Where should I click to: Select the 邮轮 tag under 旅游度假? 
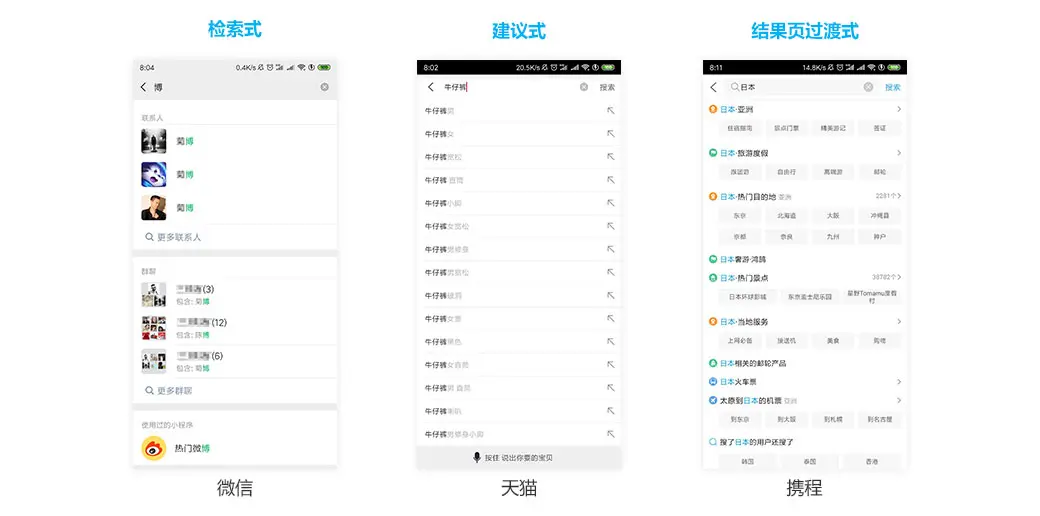click(879, 172)
